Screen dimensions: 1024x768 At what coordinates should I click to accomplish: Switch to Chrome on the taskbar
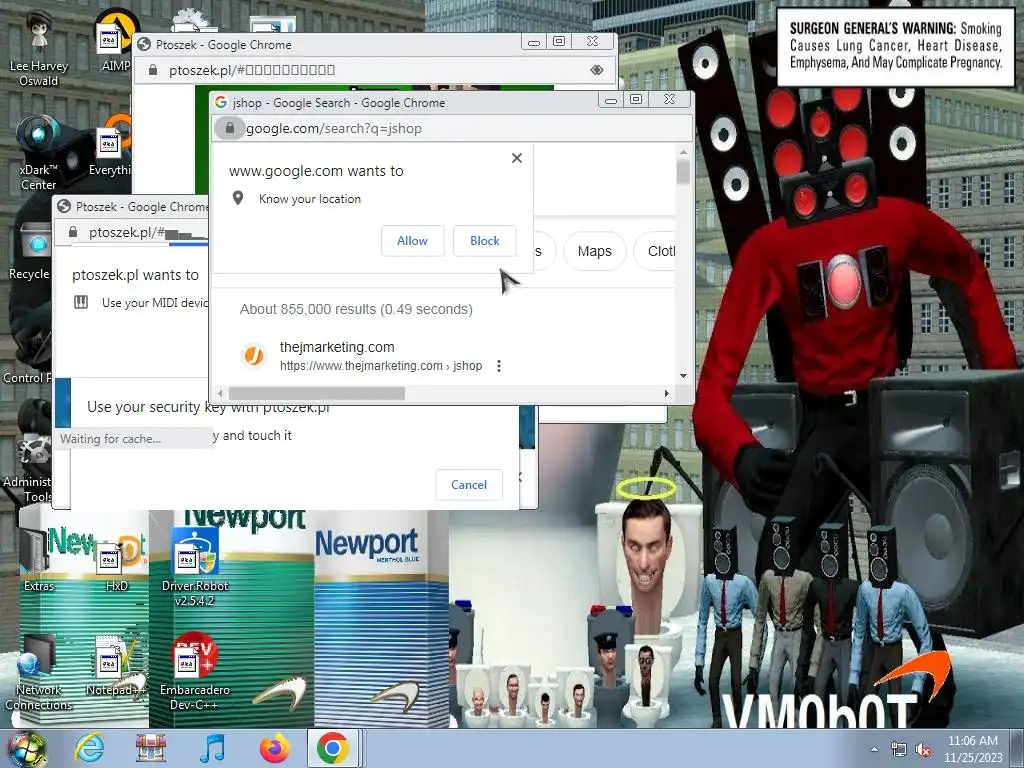coord(333,748)
